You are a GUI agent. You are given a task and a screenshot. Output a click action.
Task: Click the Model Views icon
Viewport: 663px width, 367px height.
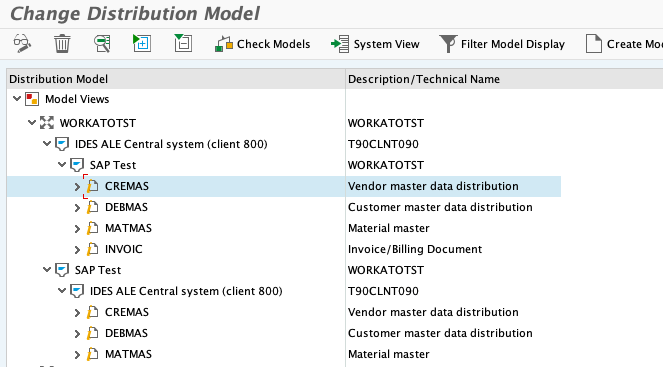pyautogui.click(x=32, y=99)
